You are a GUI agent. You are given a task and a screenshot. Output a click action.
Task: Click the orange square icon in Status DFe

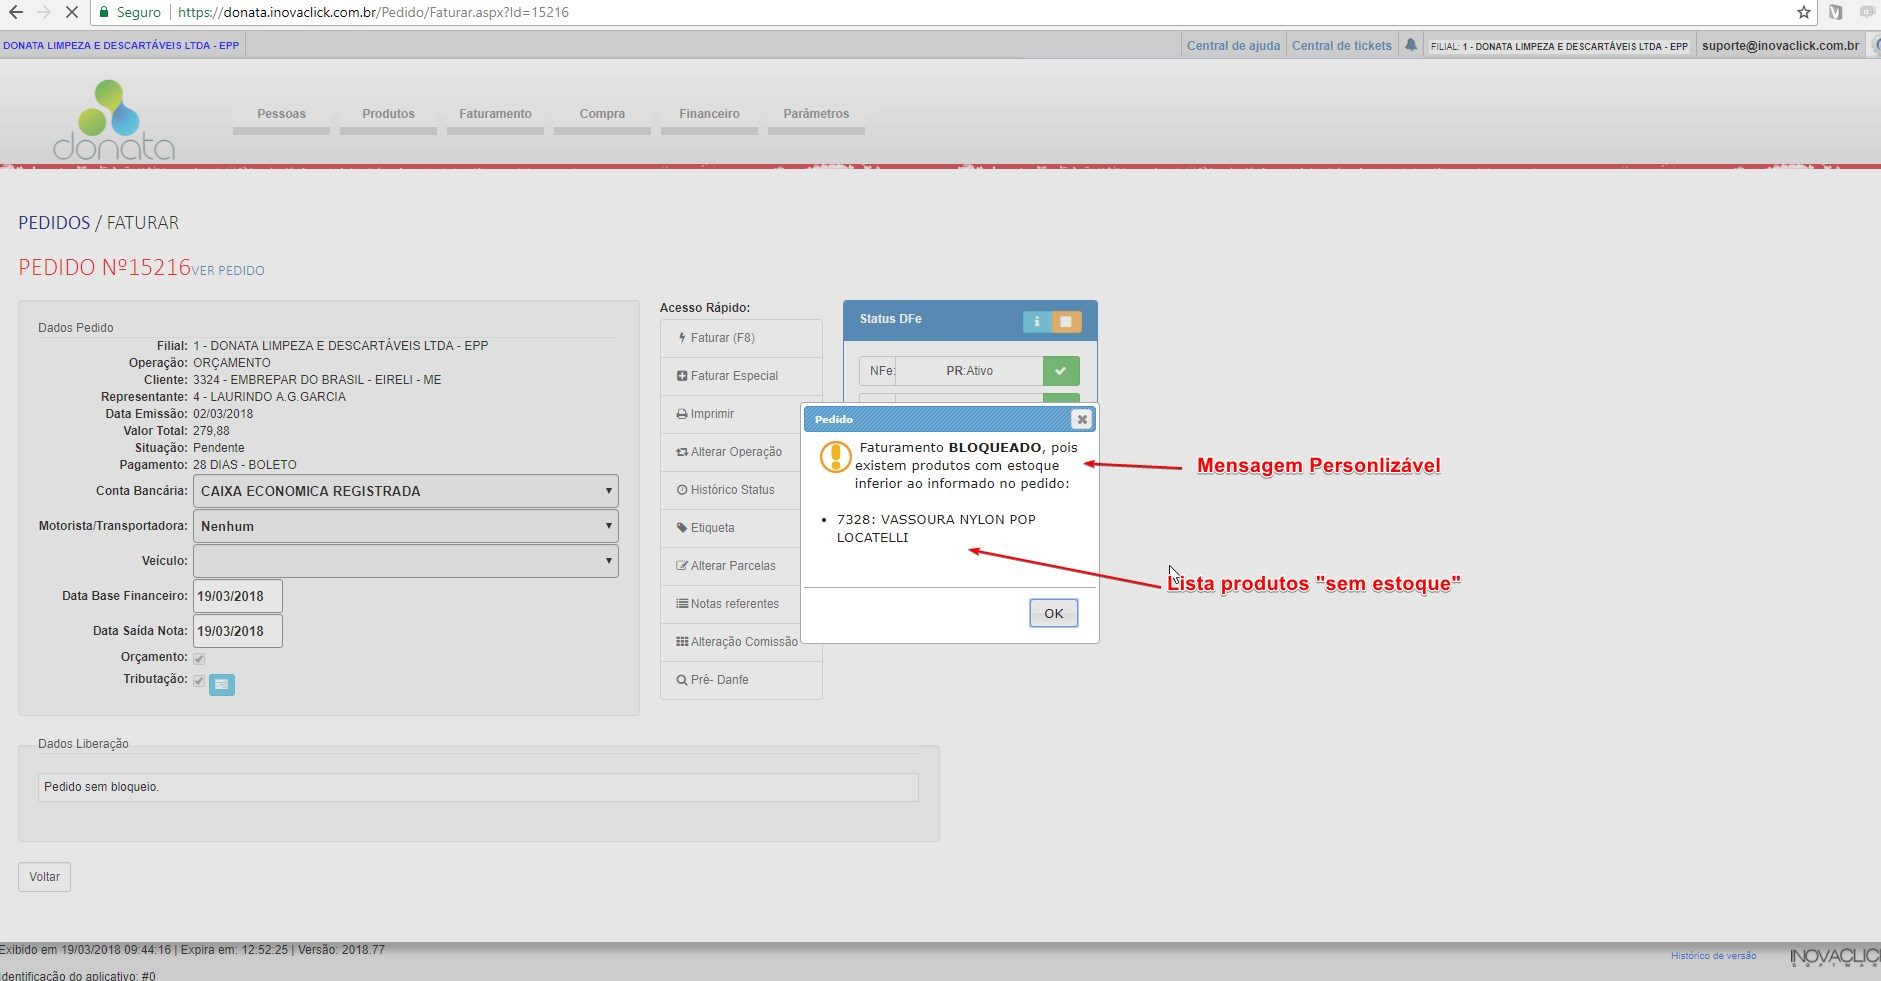1066,321
